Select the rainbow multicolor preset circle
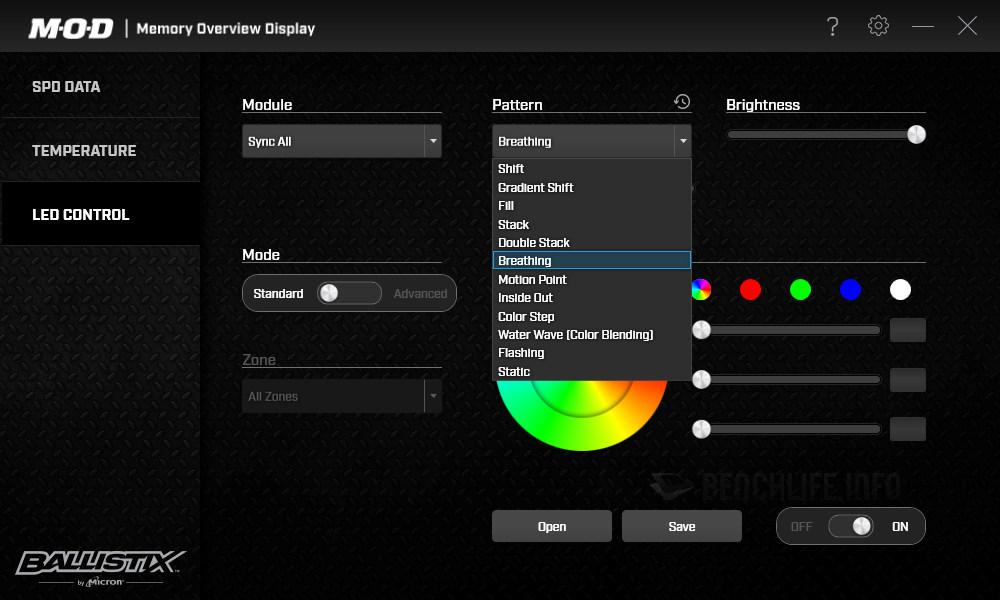The width and height of the screenshot is (1000, 600). coord(701,290)
